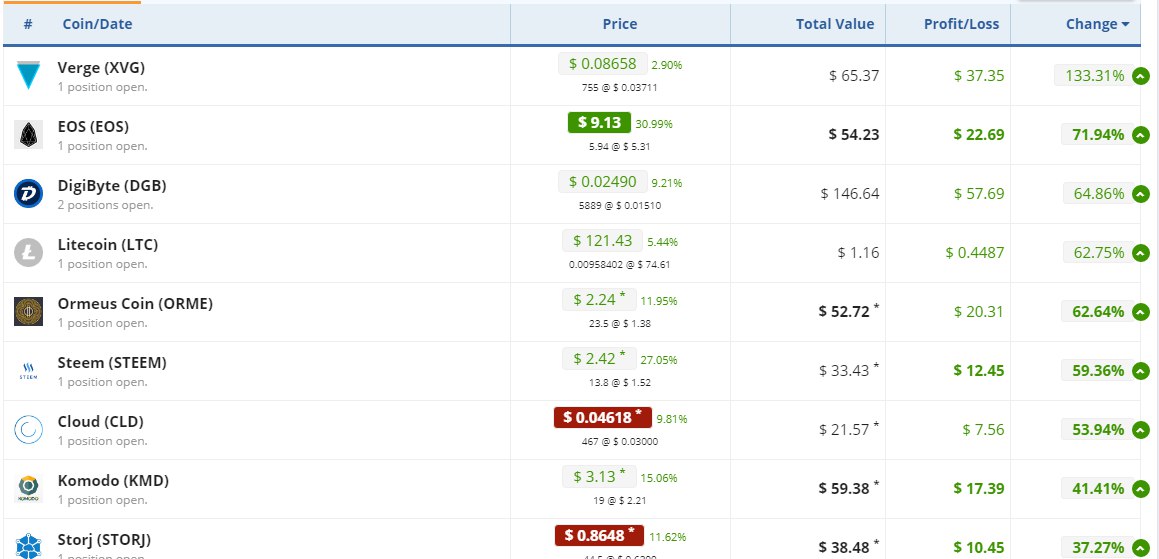Sort by the Change column header
1159x559 pixels.
1097,24
